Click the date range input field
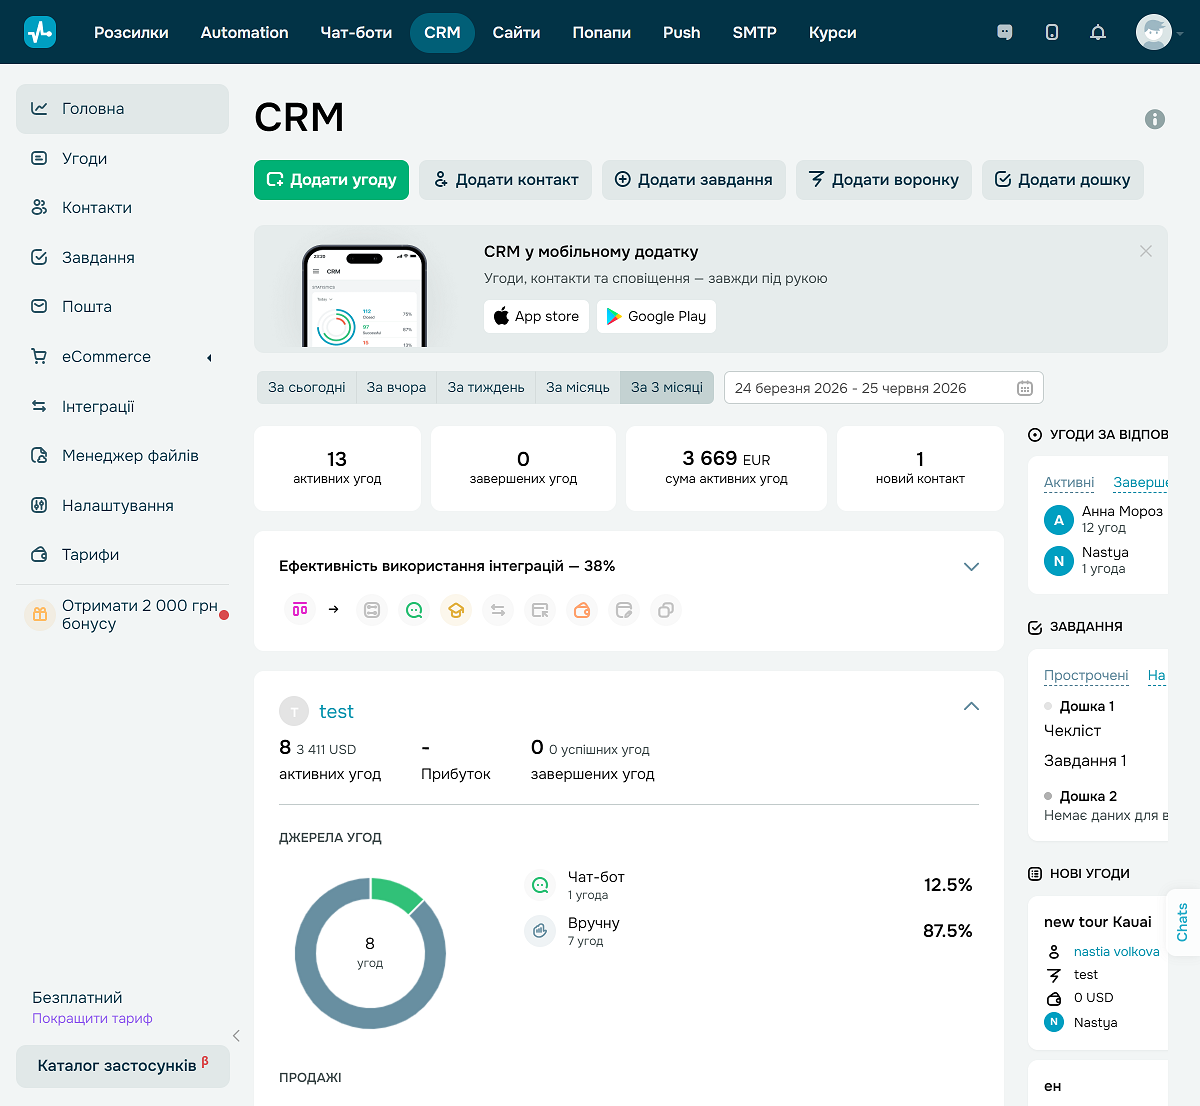The image size is (1200, 1106). pos(884,388)
